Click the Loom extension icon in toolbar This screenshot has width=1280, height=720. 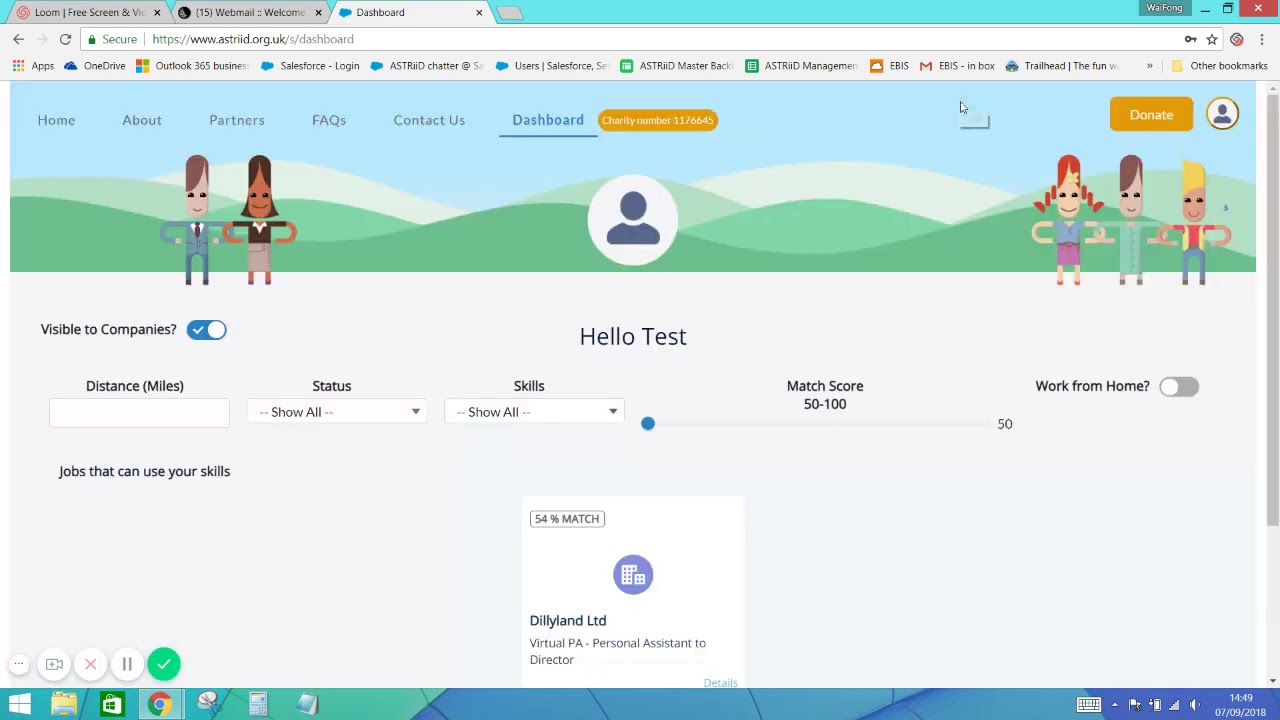tap(1237, 39)
